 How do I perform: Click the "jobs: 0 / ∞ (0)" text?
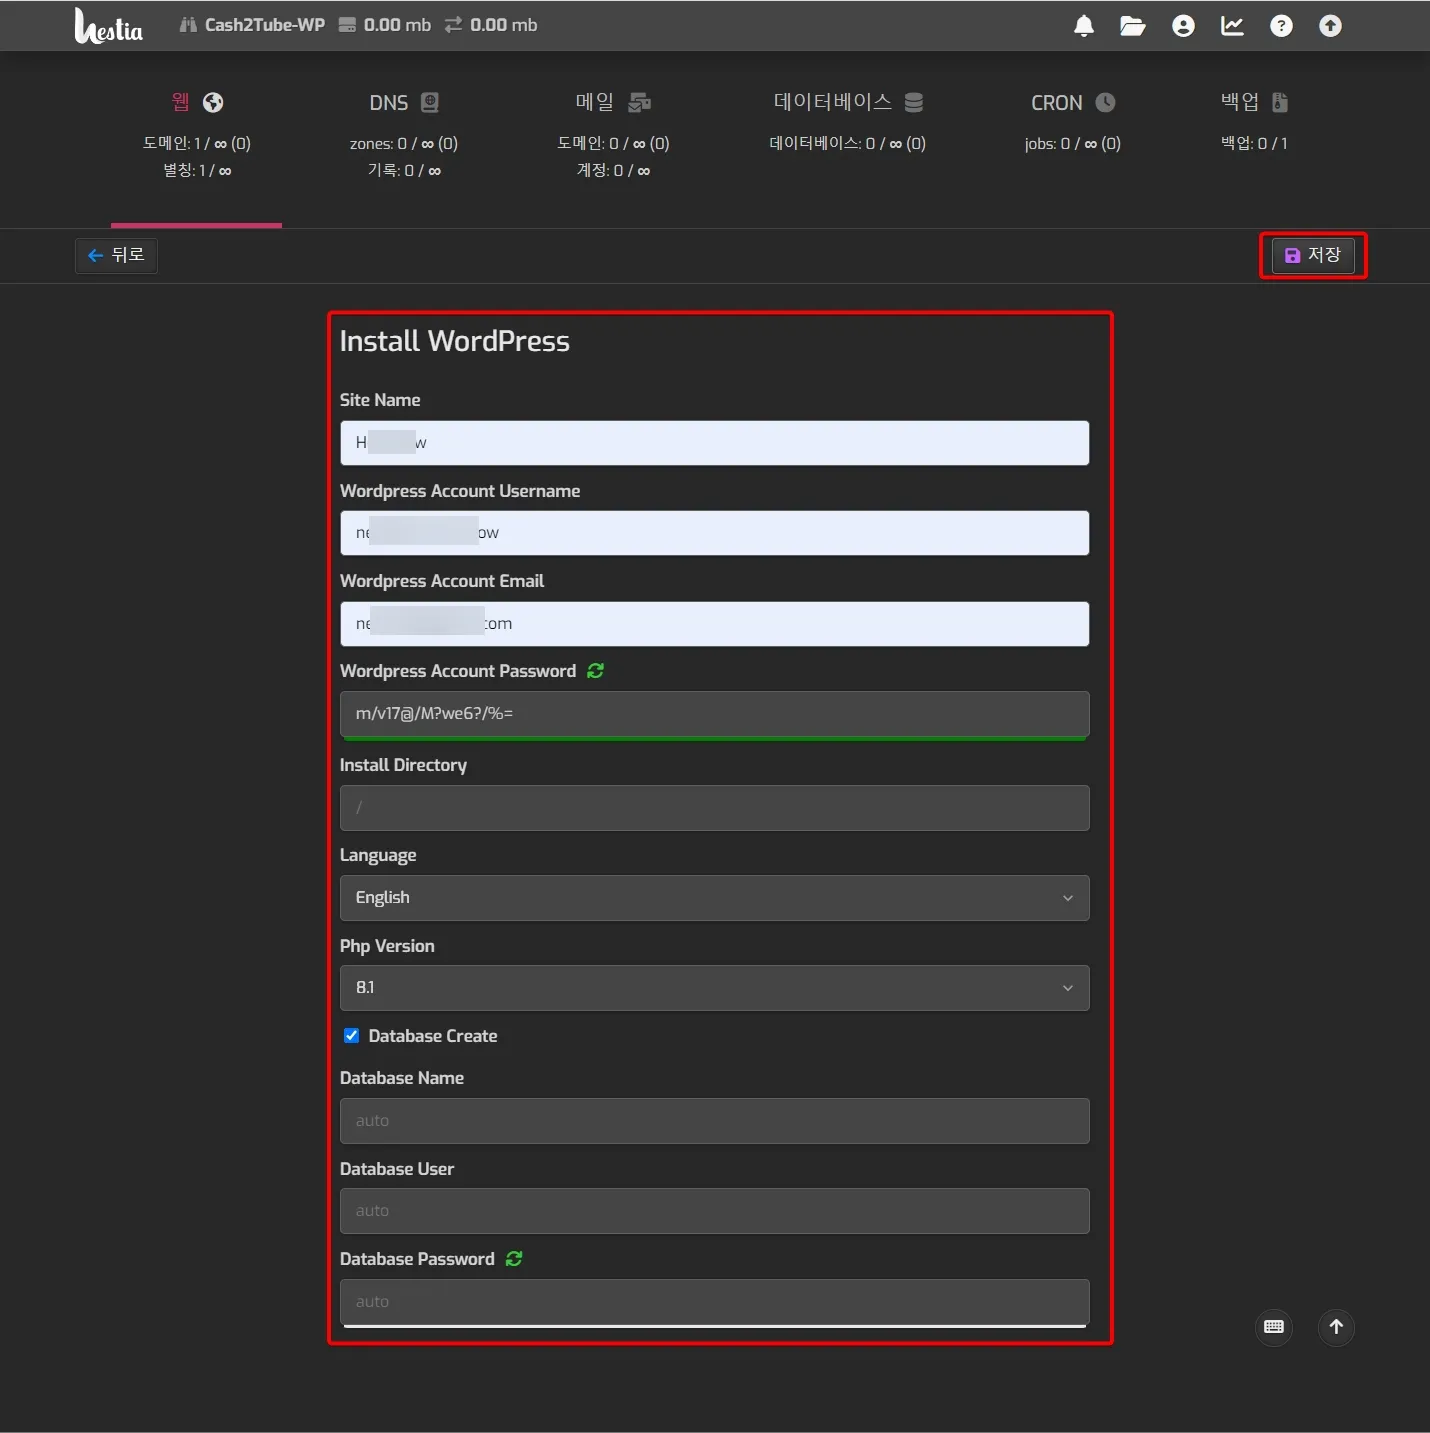click(1073, 143)
